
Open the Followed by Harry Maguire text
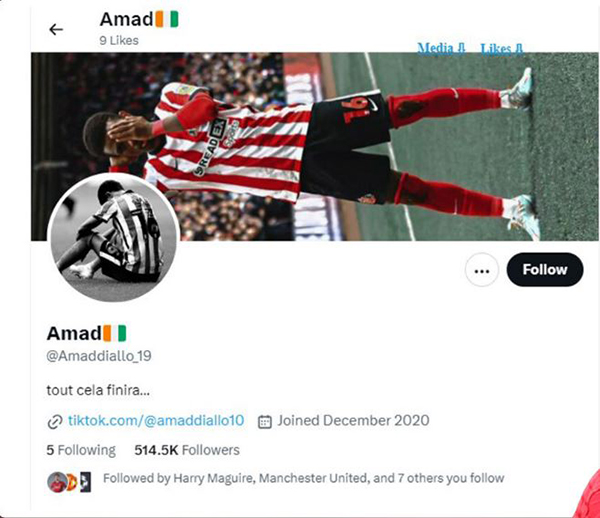click(303, 478)
